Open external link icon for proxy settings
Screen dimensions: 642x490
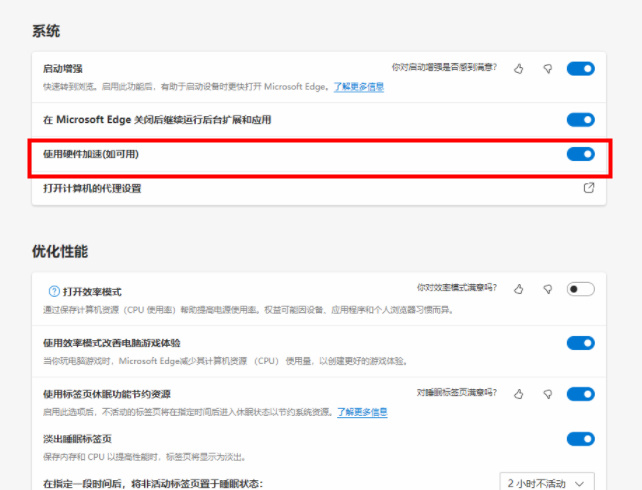pyautogui.click(x=589, y=188)
